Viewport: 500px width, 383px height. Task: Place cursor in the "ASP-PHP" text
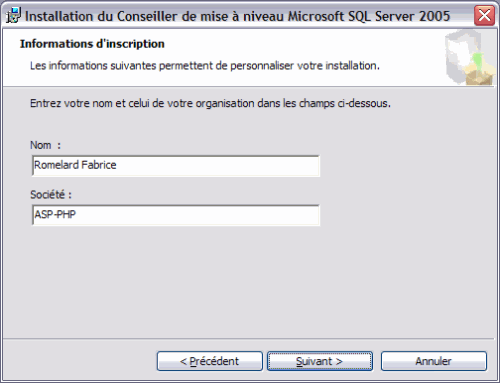click(55, 214)
